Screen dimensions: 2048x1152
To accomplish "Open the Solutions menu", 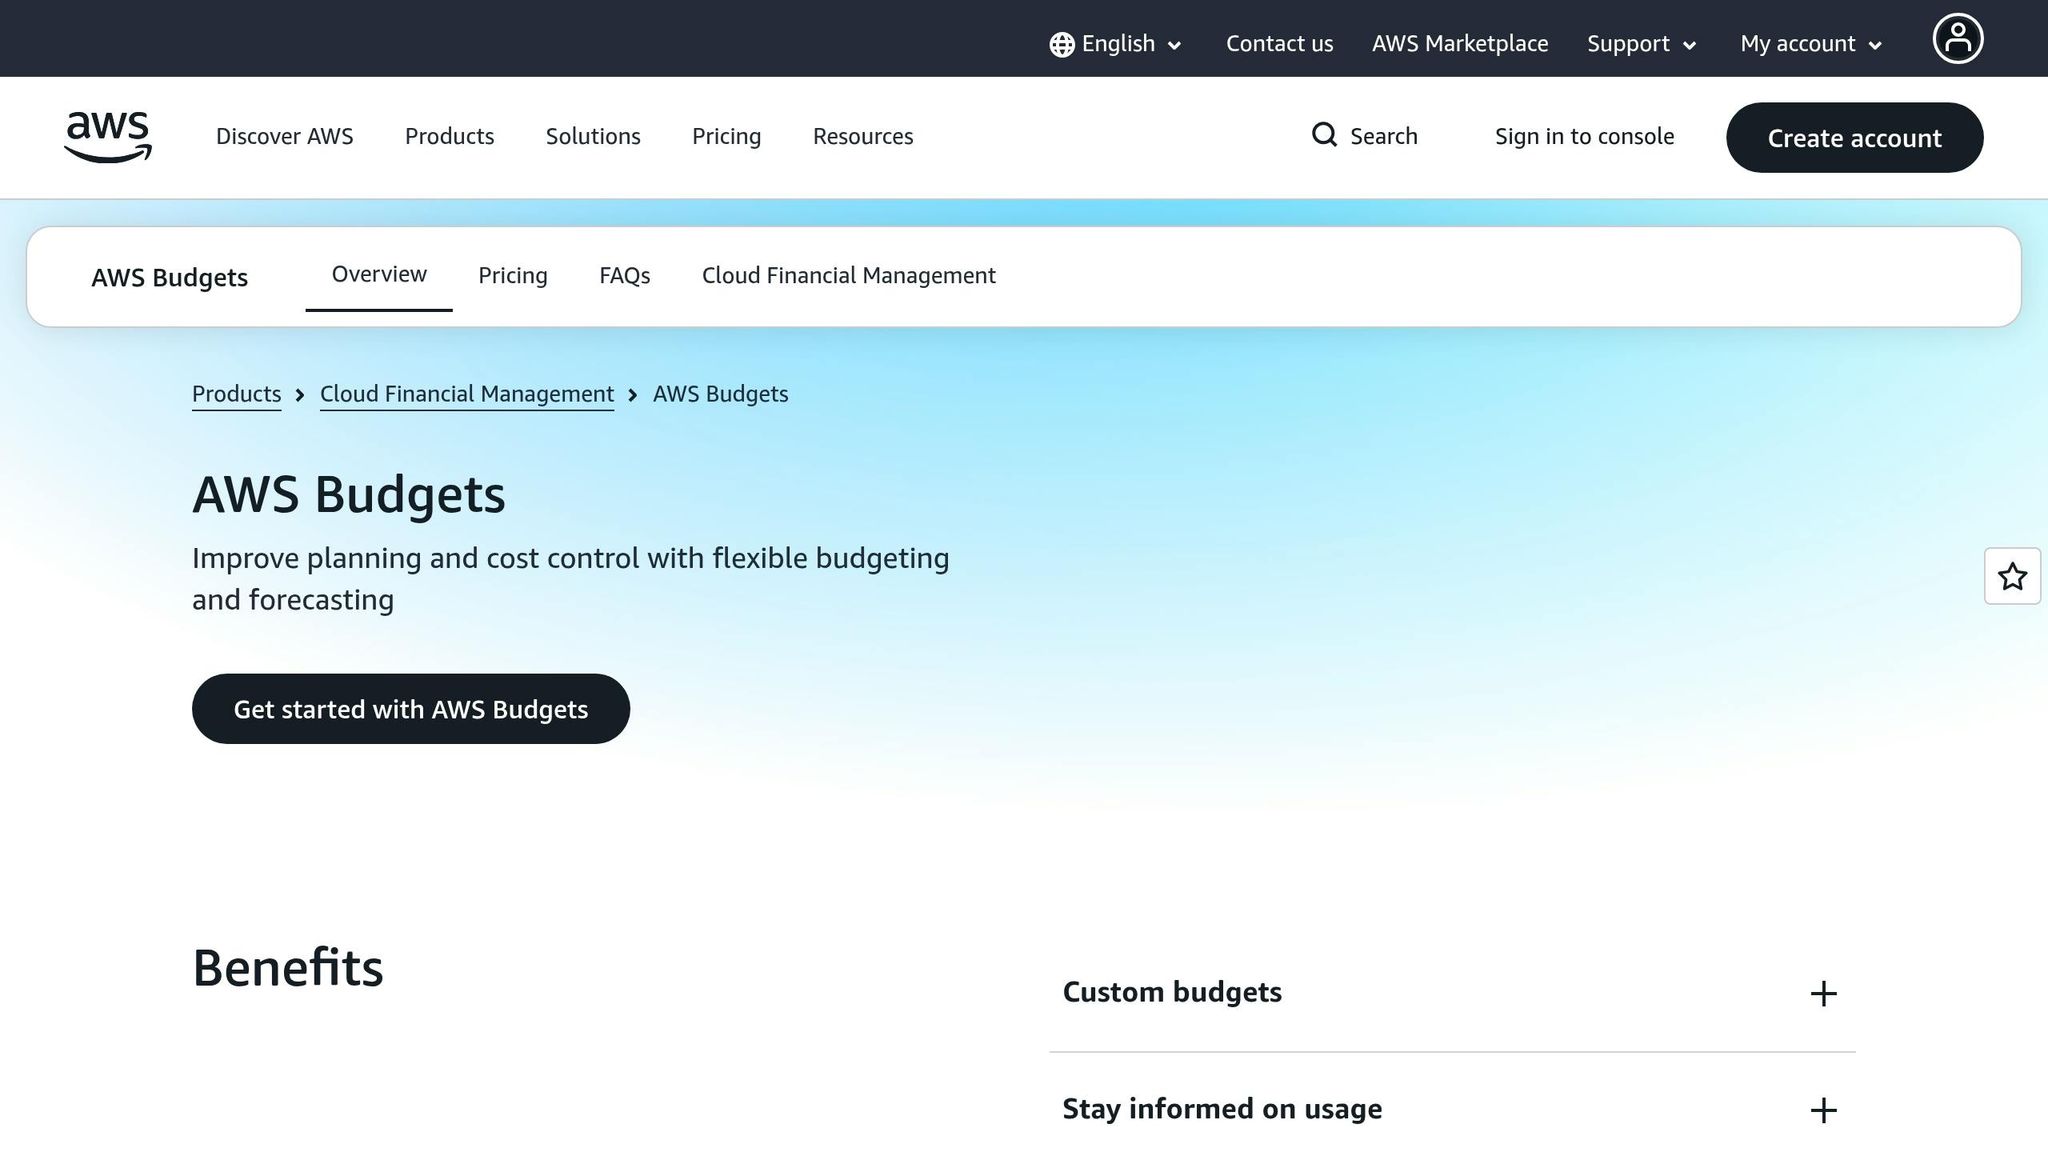I will point(592,137).
